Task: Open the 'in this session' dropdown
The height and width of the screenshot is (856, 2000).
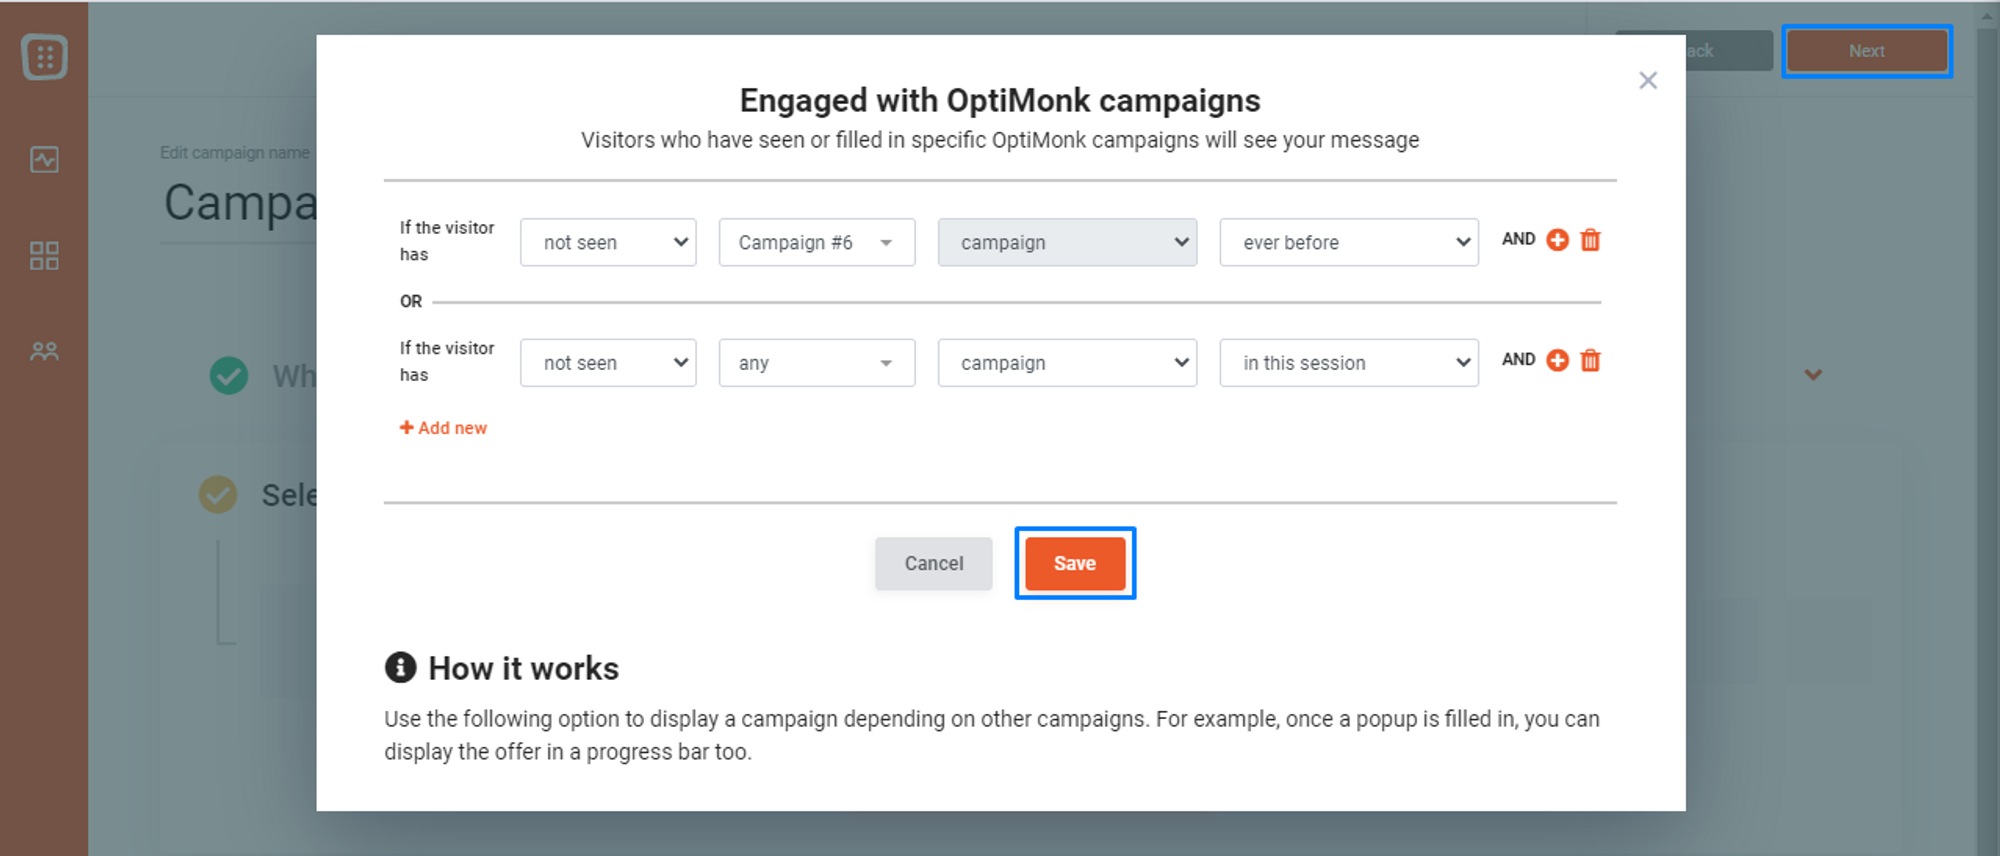Action: tap(1349, 363)
